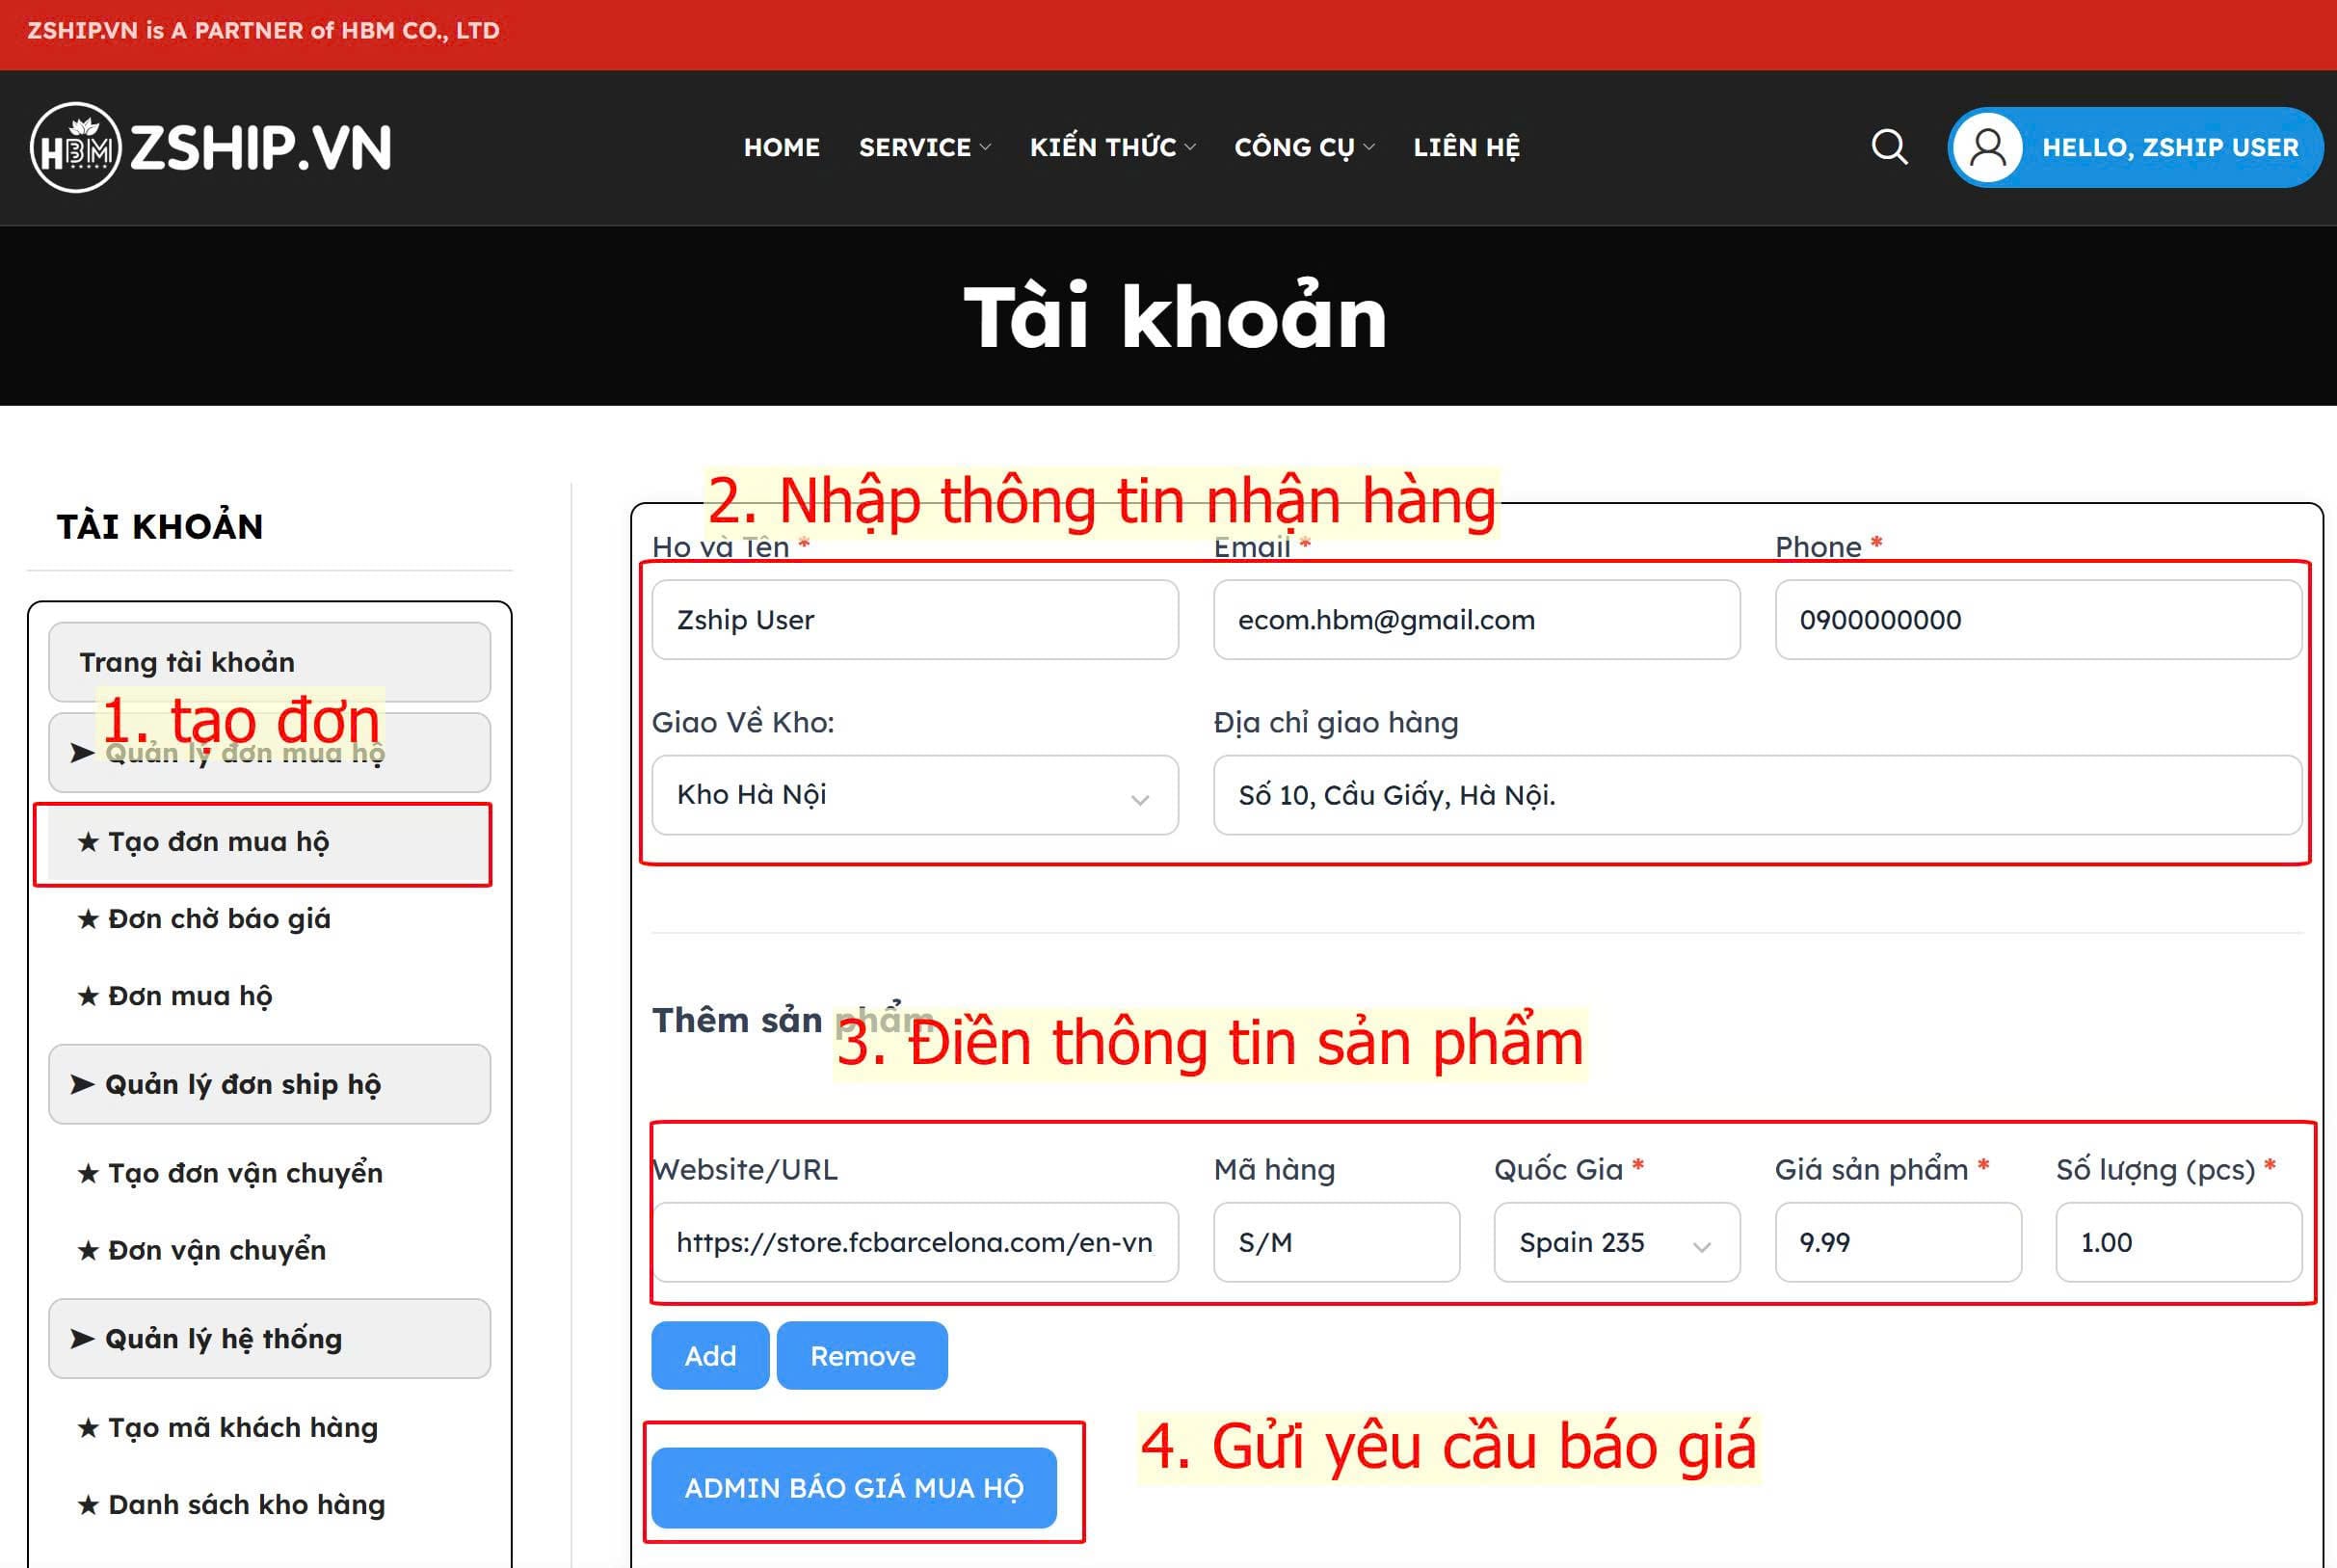Image resolution: width=2337 pixels, height=1568 pixels.
Task: Click the Remove product button
Action: 862,1355
